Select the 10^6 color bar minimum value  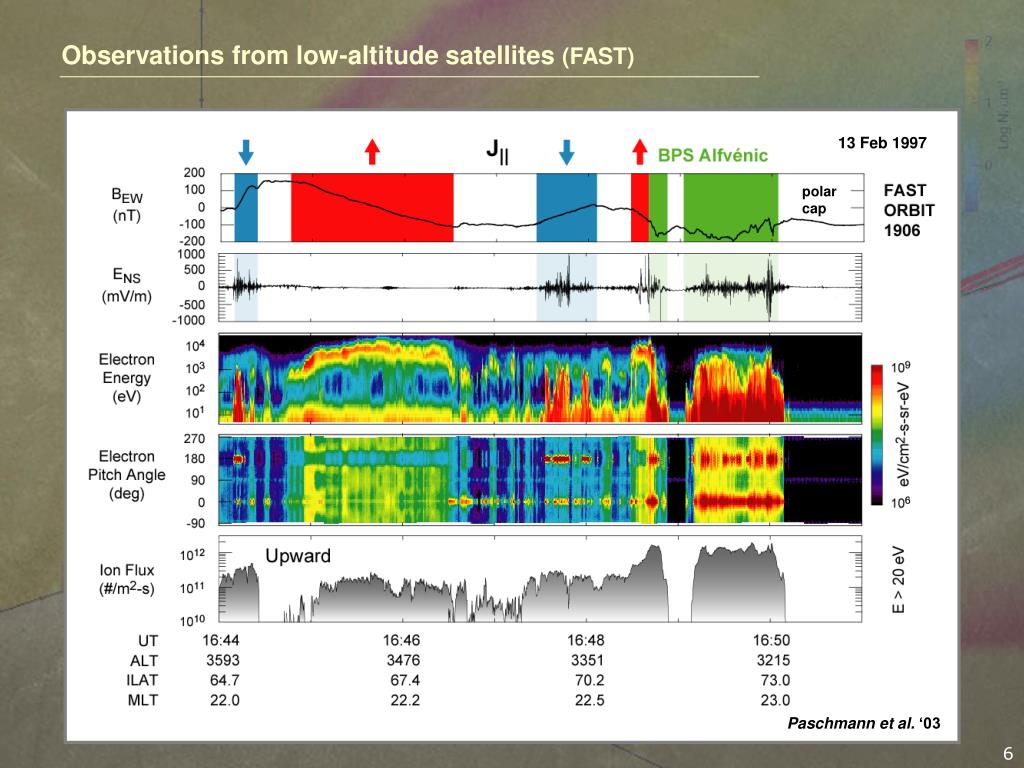coord(901,502)
